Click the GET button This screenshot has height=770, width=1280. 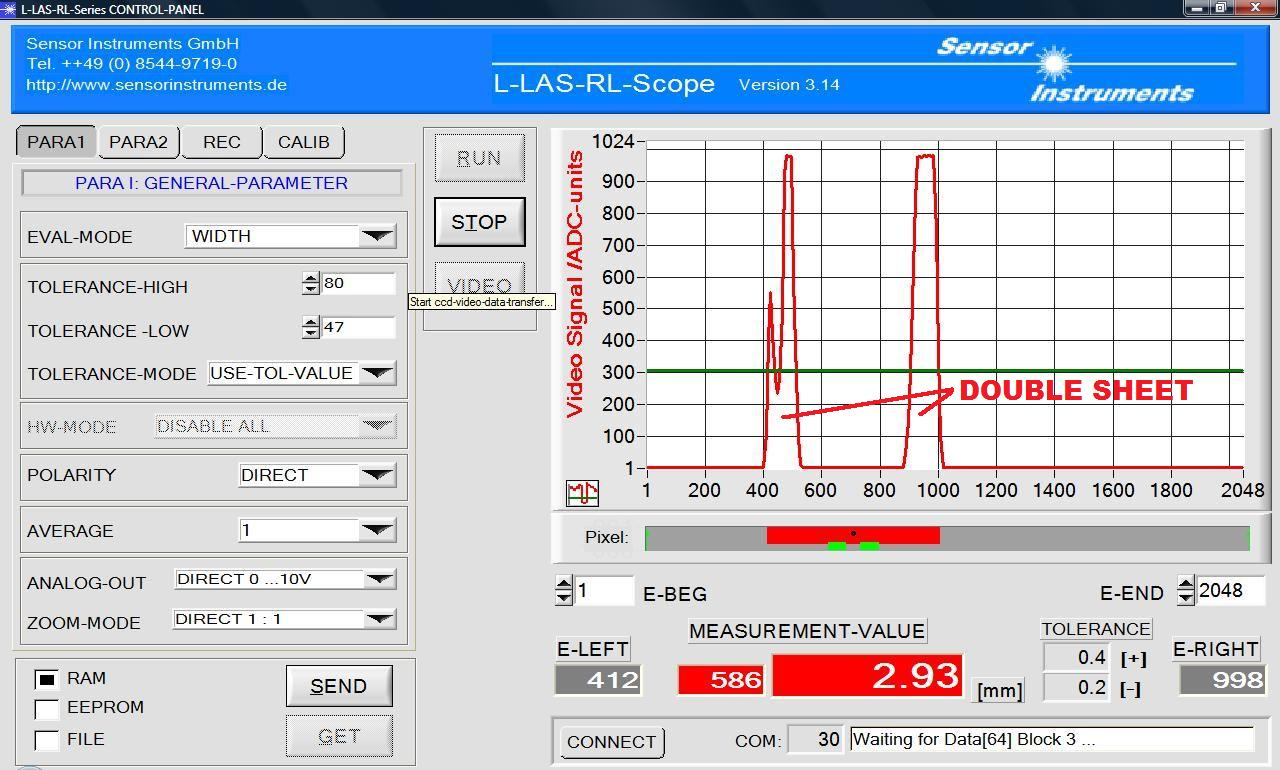tap(338, 736)
